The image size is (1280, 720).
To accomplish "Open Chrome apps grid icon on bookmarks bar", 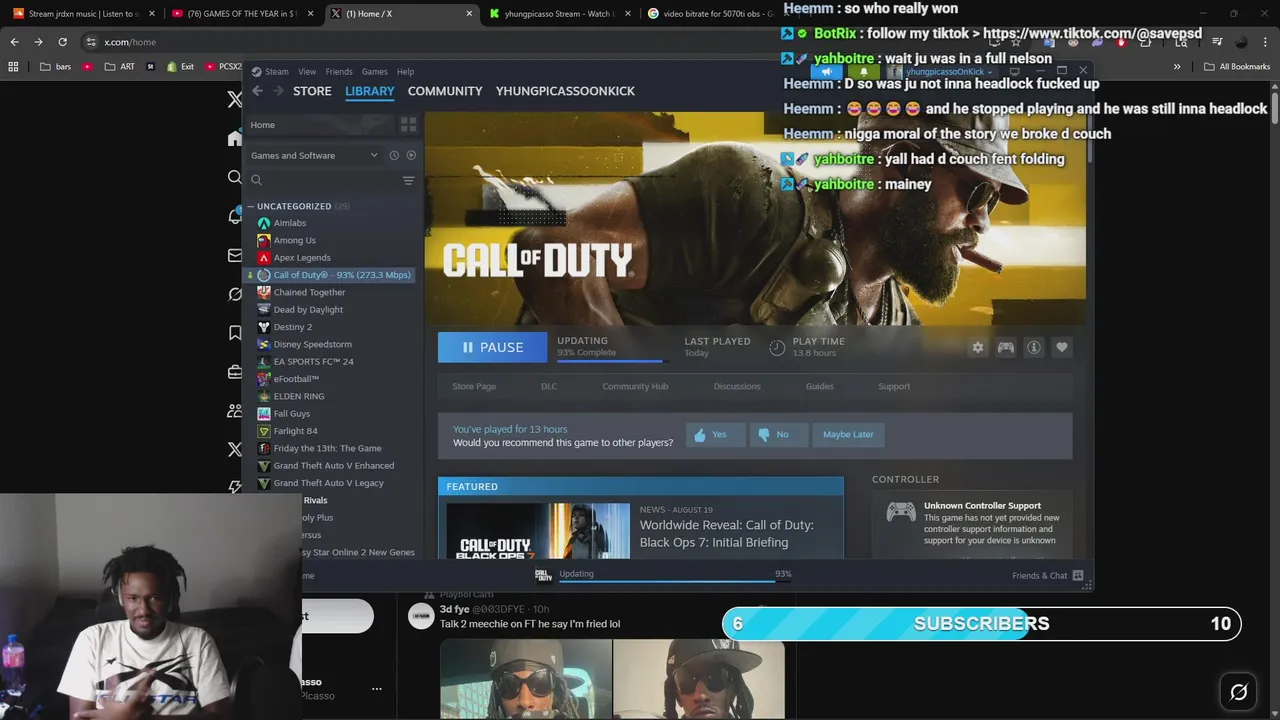I will (13, 67).
